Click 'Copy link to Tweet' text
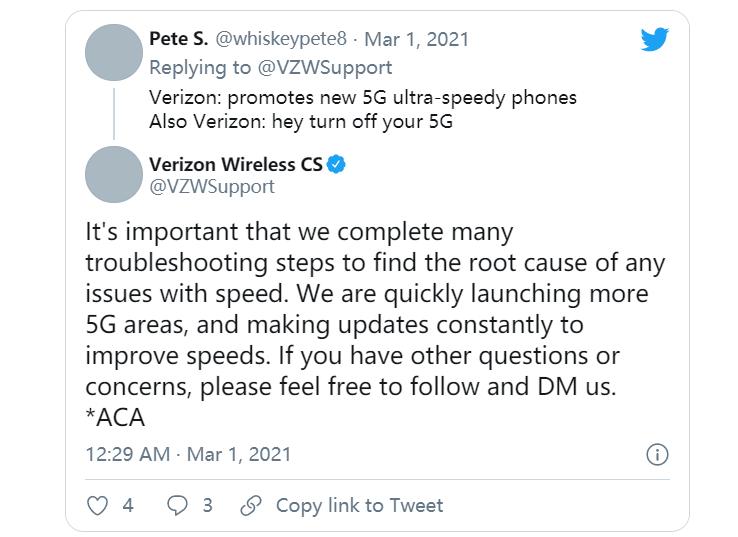Image resolution: width=738 pixels, height=537 pixels. (359, 505)
